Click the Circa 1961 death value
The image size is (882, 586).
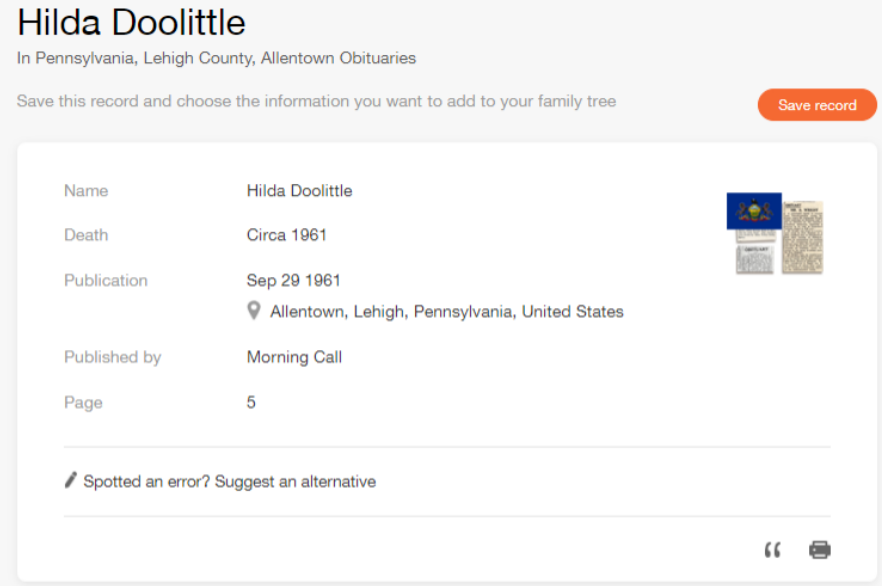tap(286, 235)
